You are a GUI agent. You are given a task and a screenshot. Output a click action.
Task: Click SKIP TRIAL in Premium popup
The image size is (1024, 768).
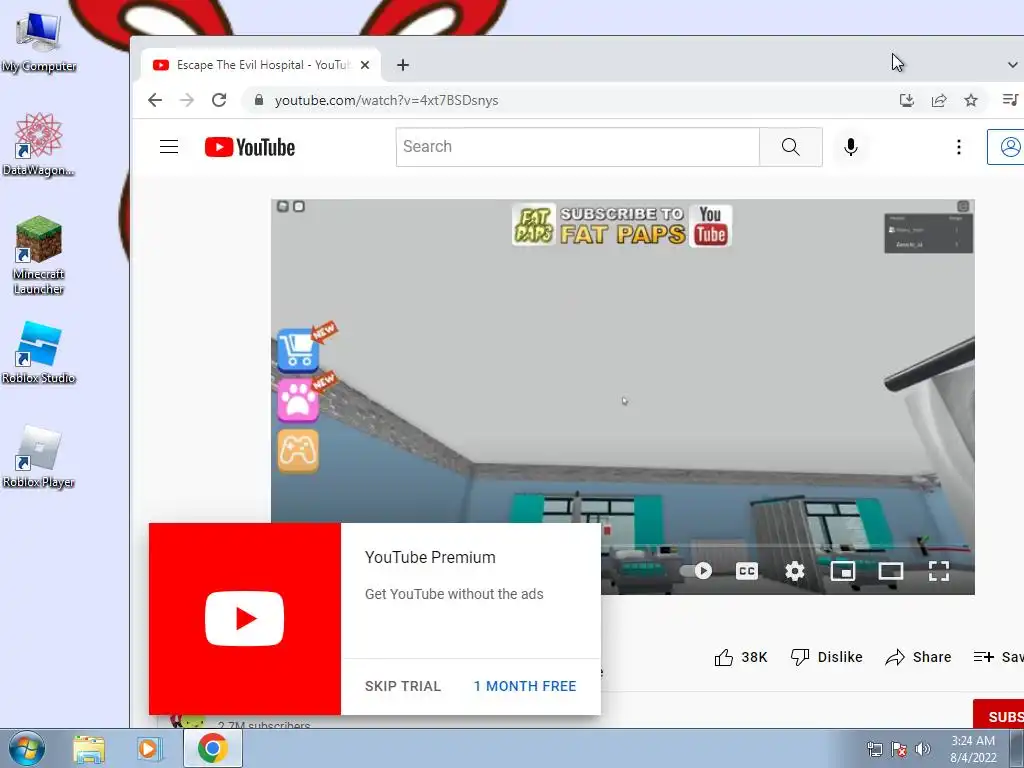(x=403, y=686)
